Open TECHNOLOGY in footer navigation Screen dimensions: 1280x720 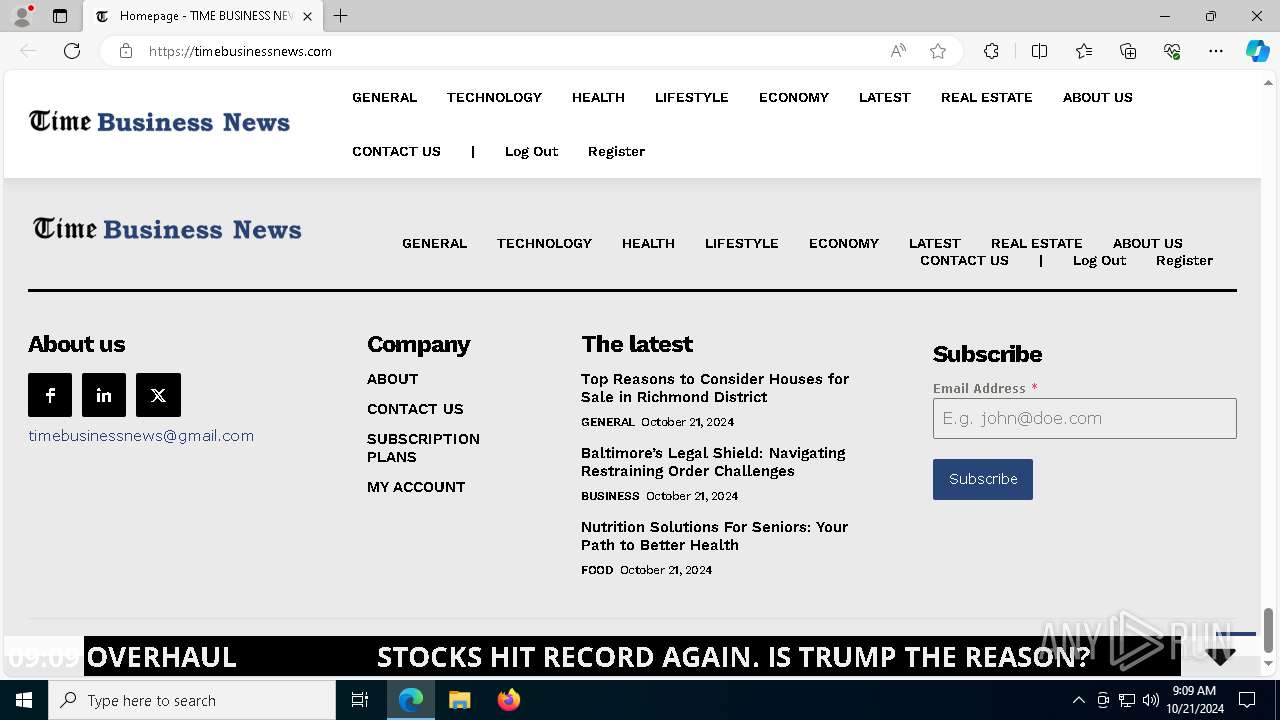(x=544, y=243)
